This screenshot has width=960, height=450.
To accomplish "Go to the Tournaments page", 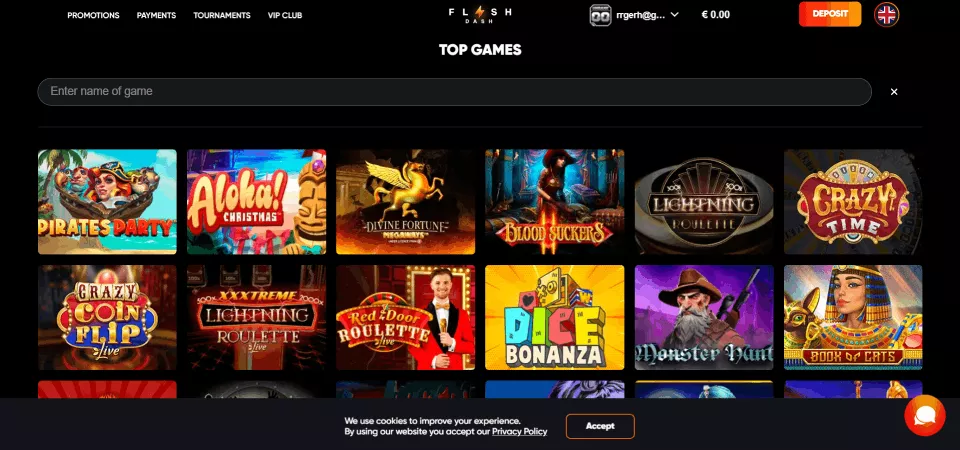I will pos(222,15).
